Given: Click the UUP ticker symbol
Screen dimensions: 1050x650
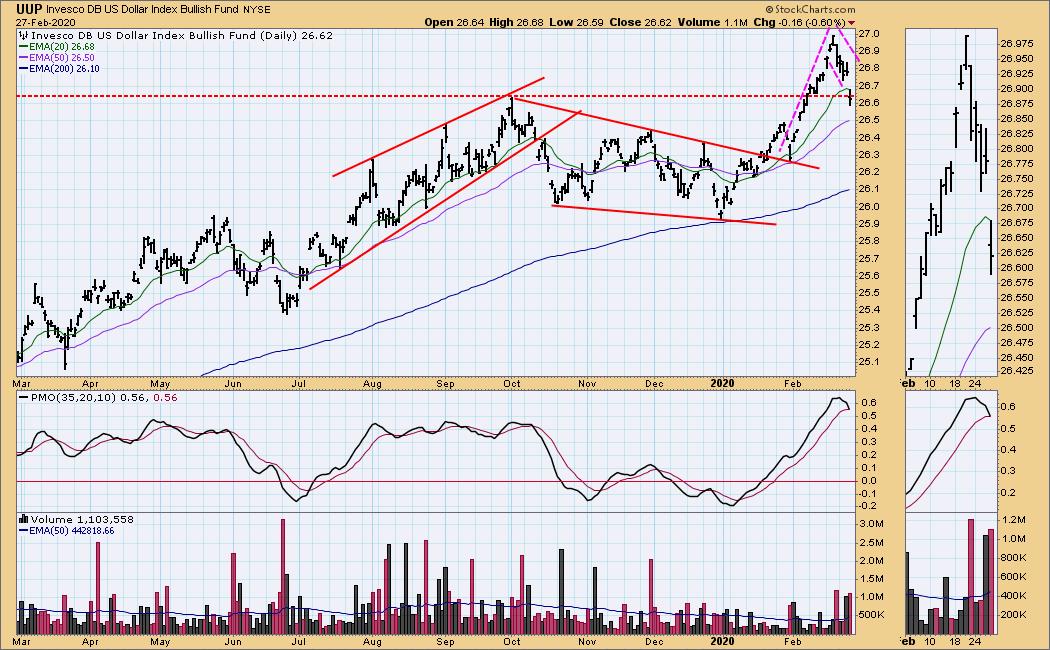Looking at the screenshot, I should [29, 9].
